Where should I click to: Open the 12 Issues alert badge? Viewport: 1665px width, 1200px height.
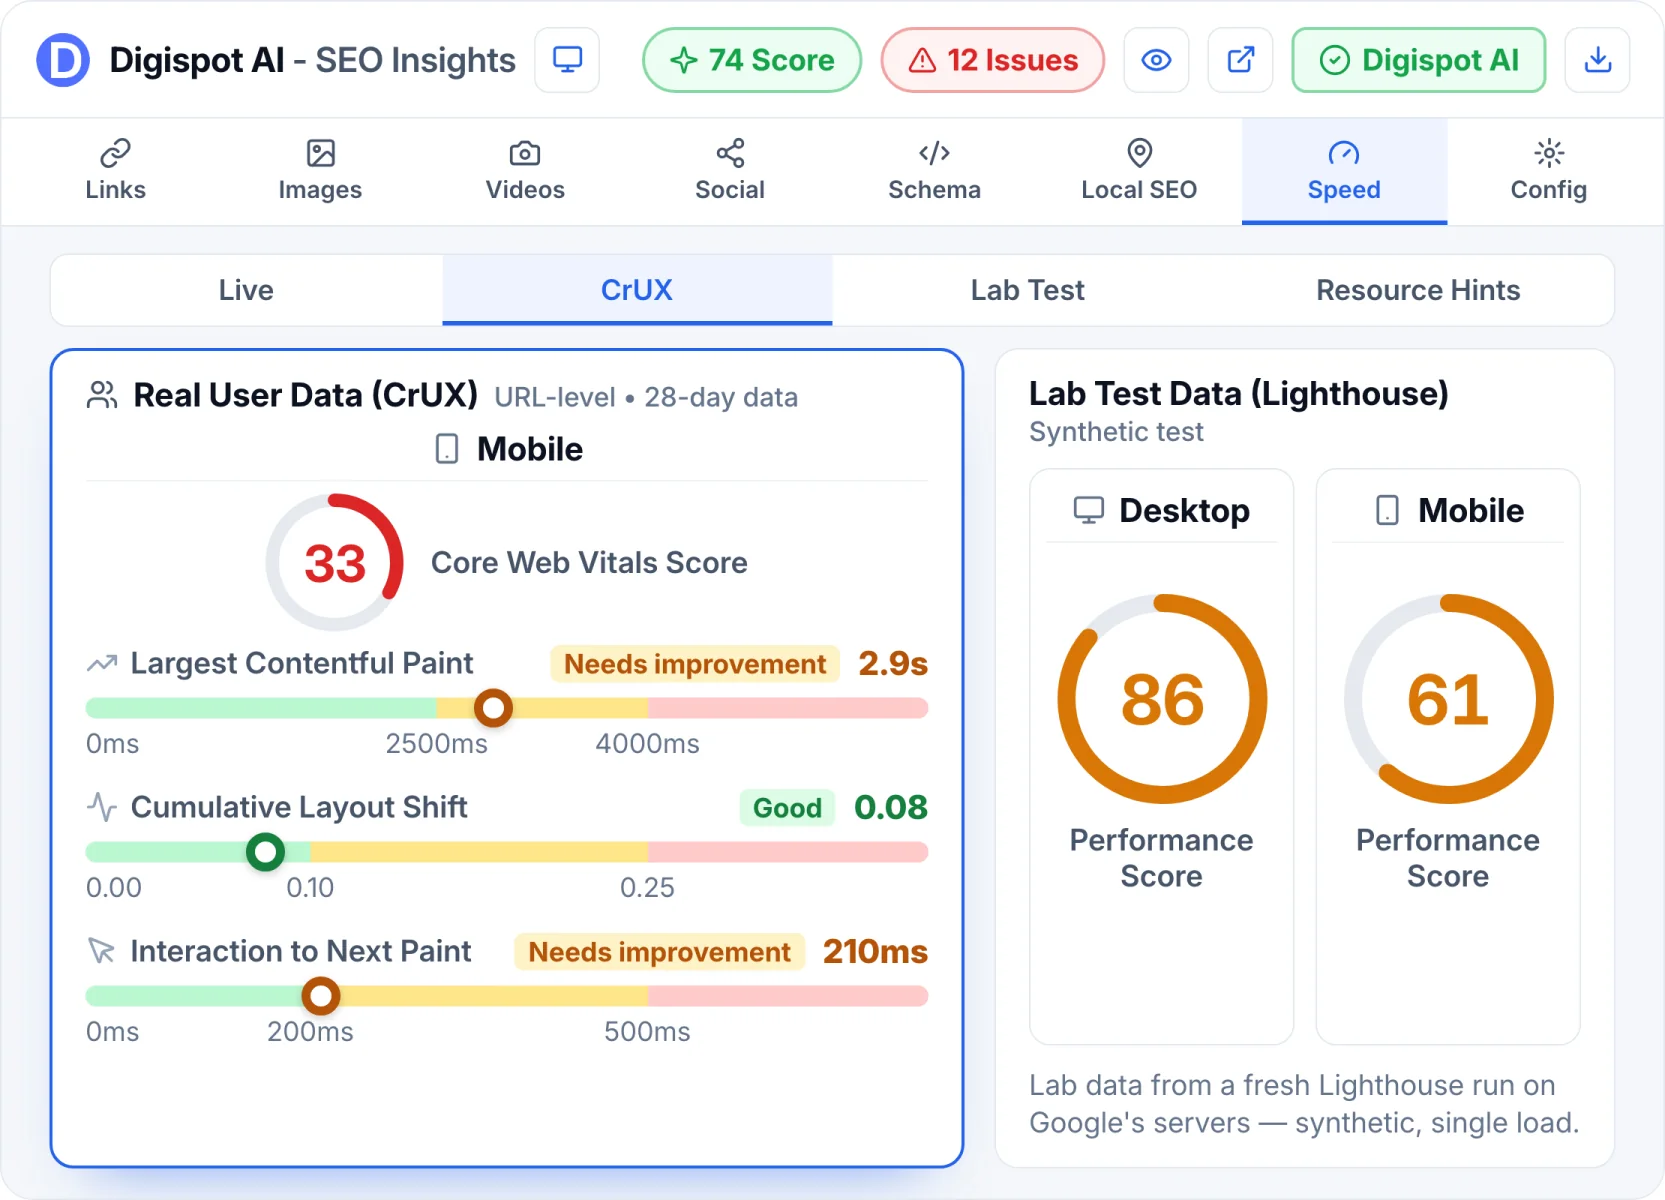[x=993, y=60]
